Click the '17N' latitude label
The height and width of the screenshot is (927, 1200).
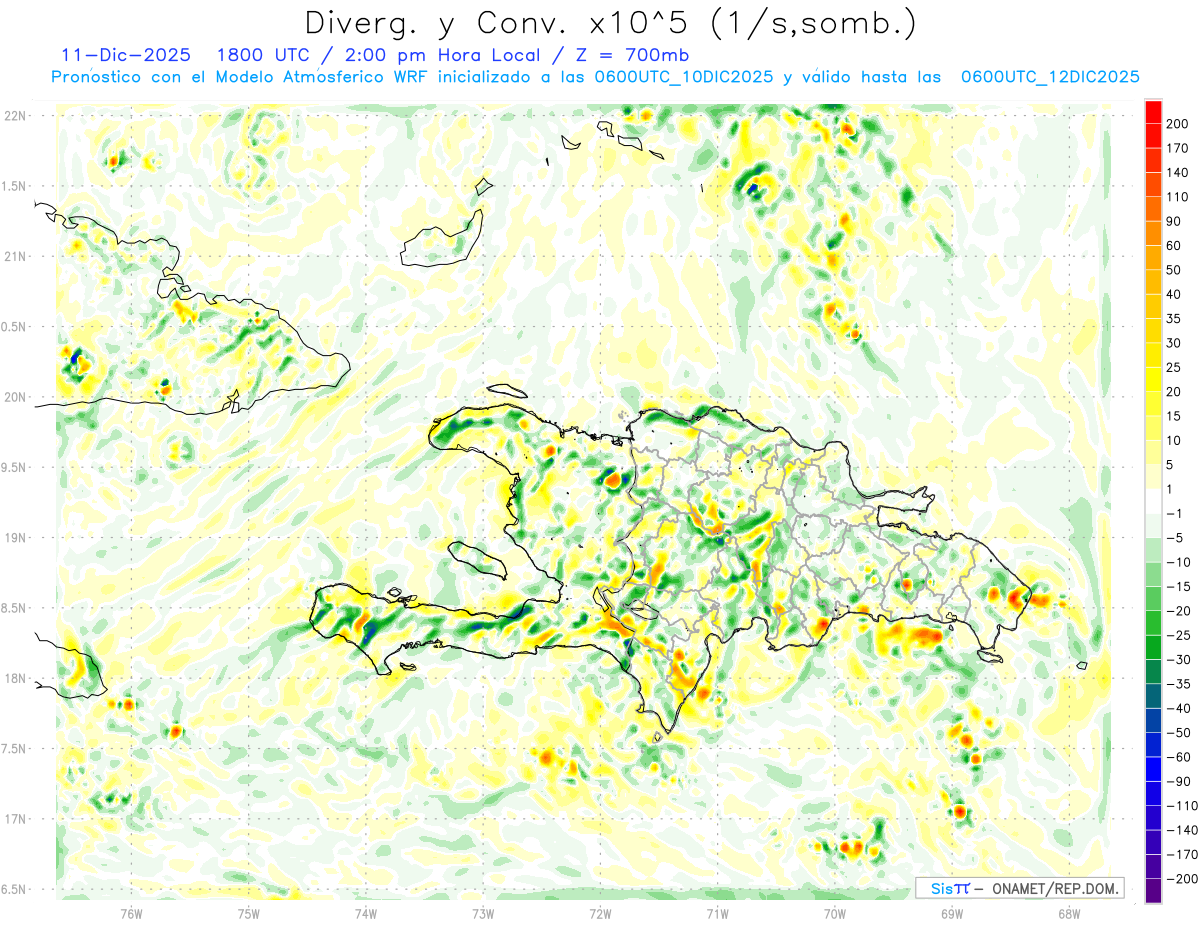point(15,819)
